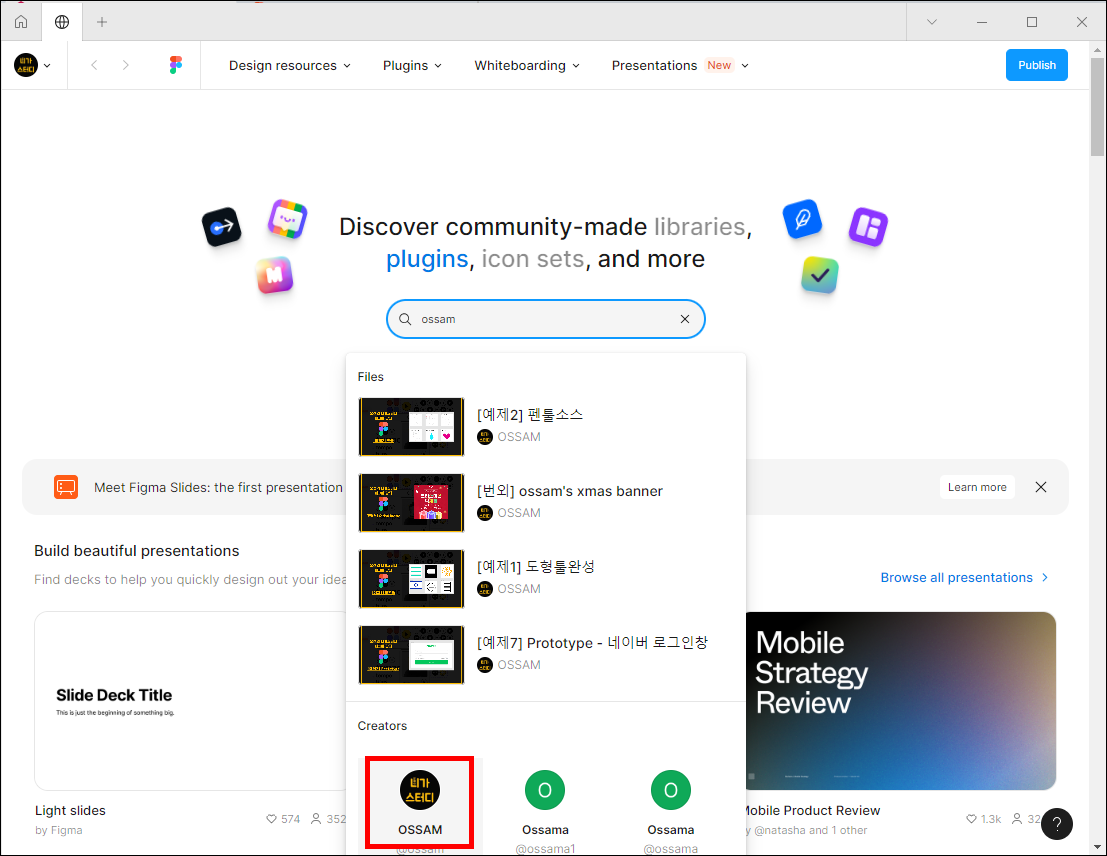
Task: Clear the search with the X icon
Action: pos(685,319)
